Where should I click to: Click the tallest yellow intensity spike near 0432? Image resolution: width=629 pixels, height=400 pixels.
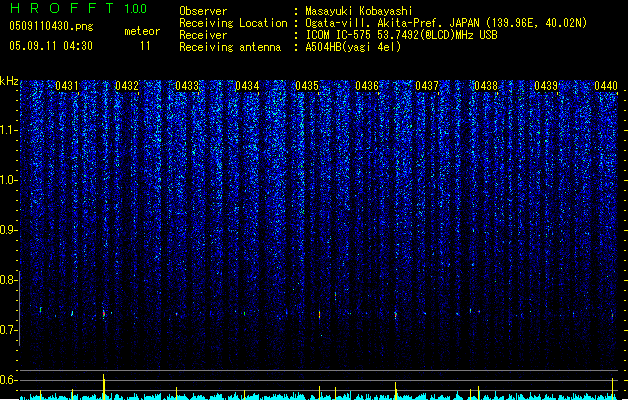(104, 387)
